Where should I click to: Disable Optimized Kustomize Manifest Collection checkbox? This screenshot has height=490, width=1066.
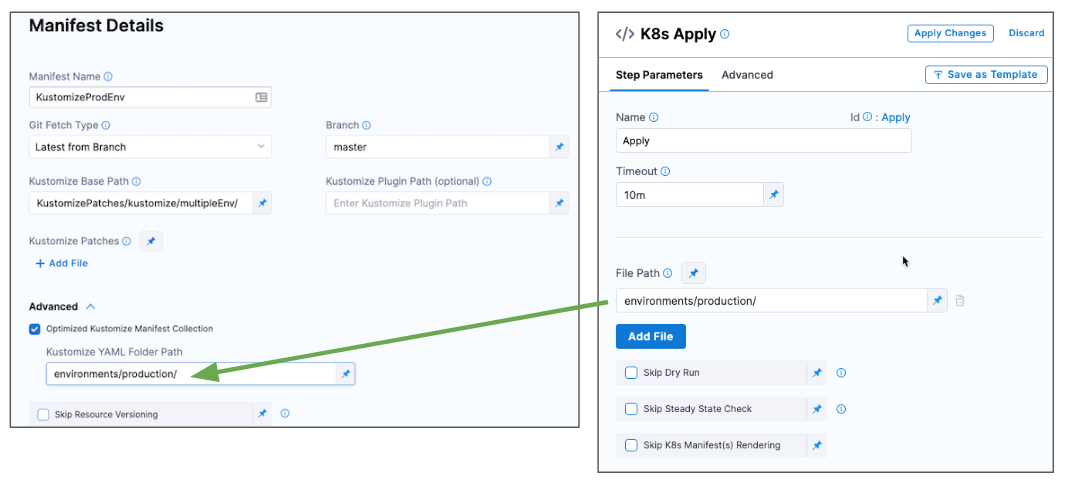[35, 328]
